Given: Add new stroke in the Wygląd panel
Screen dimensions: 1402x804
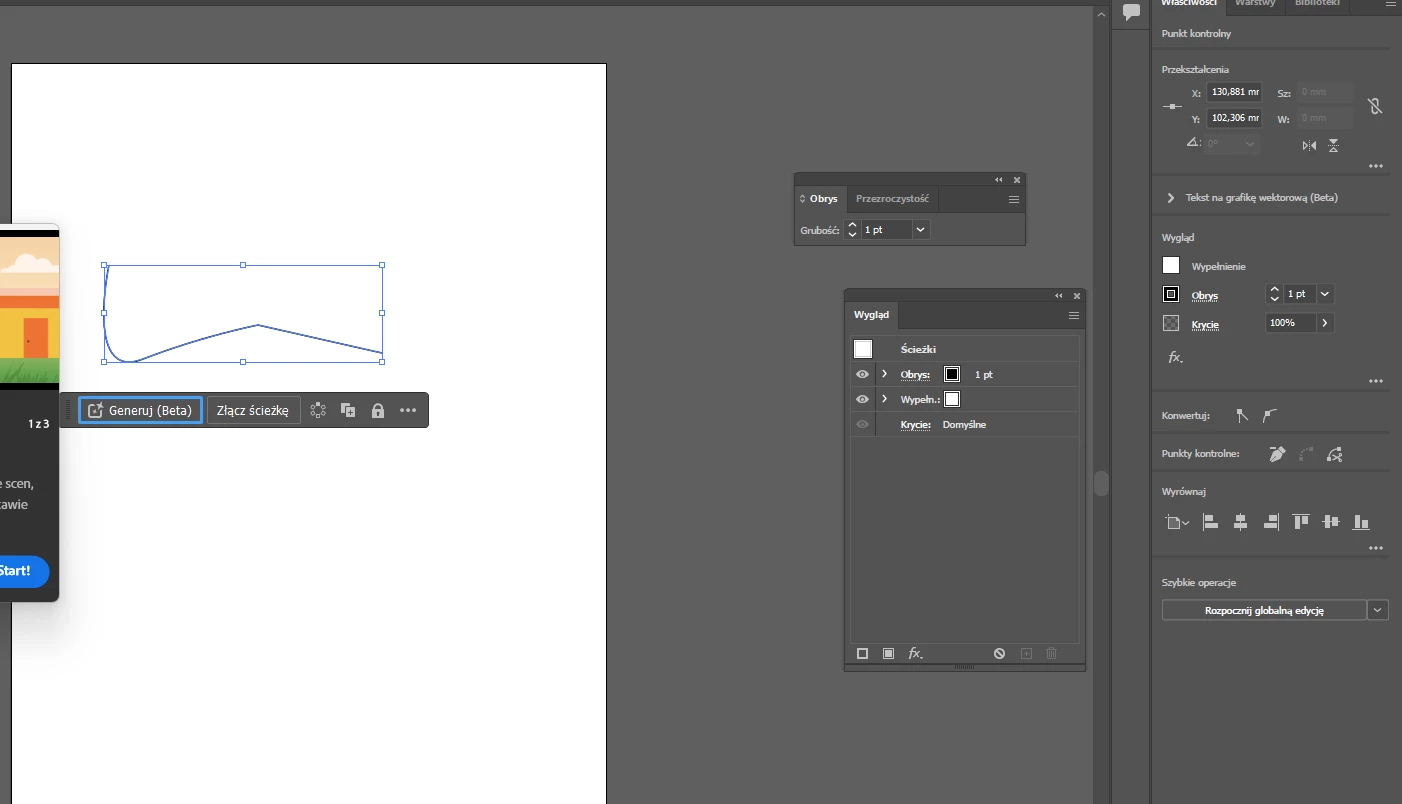Looking at the screenshot, I should (x=862, y=654).
